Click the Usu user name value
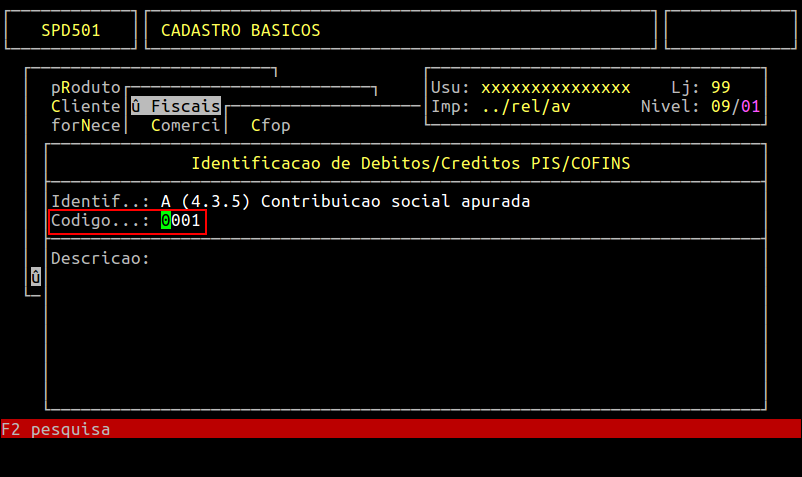 (x=555, y=88)
